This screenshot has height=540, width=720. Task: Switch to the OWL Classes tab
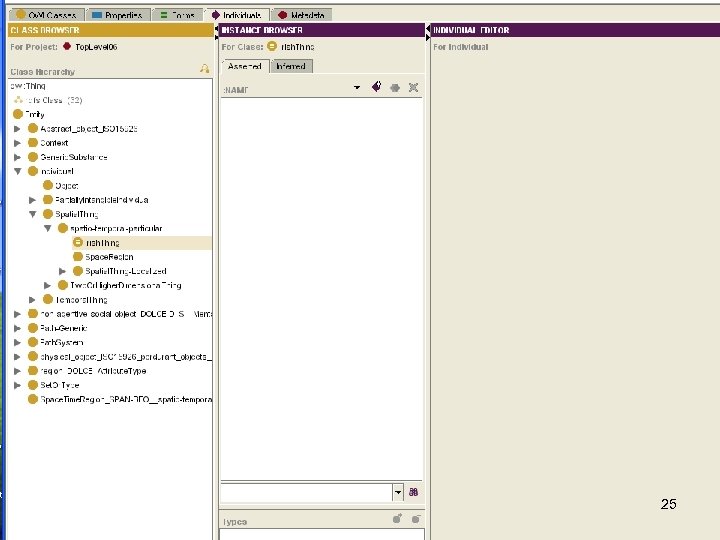(46, 15)
